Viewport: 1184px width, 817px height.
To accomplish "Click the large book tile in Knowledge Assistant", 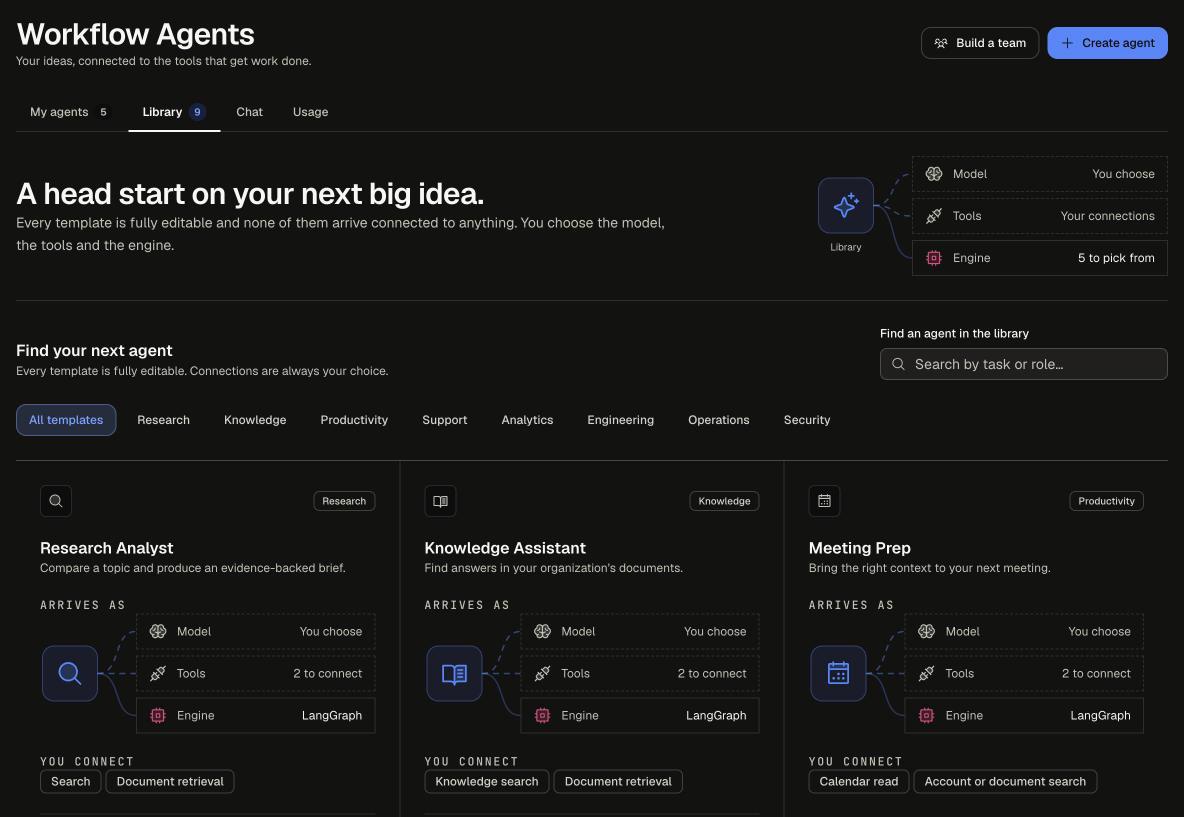I will click(454, 673).
